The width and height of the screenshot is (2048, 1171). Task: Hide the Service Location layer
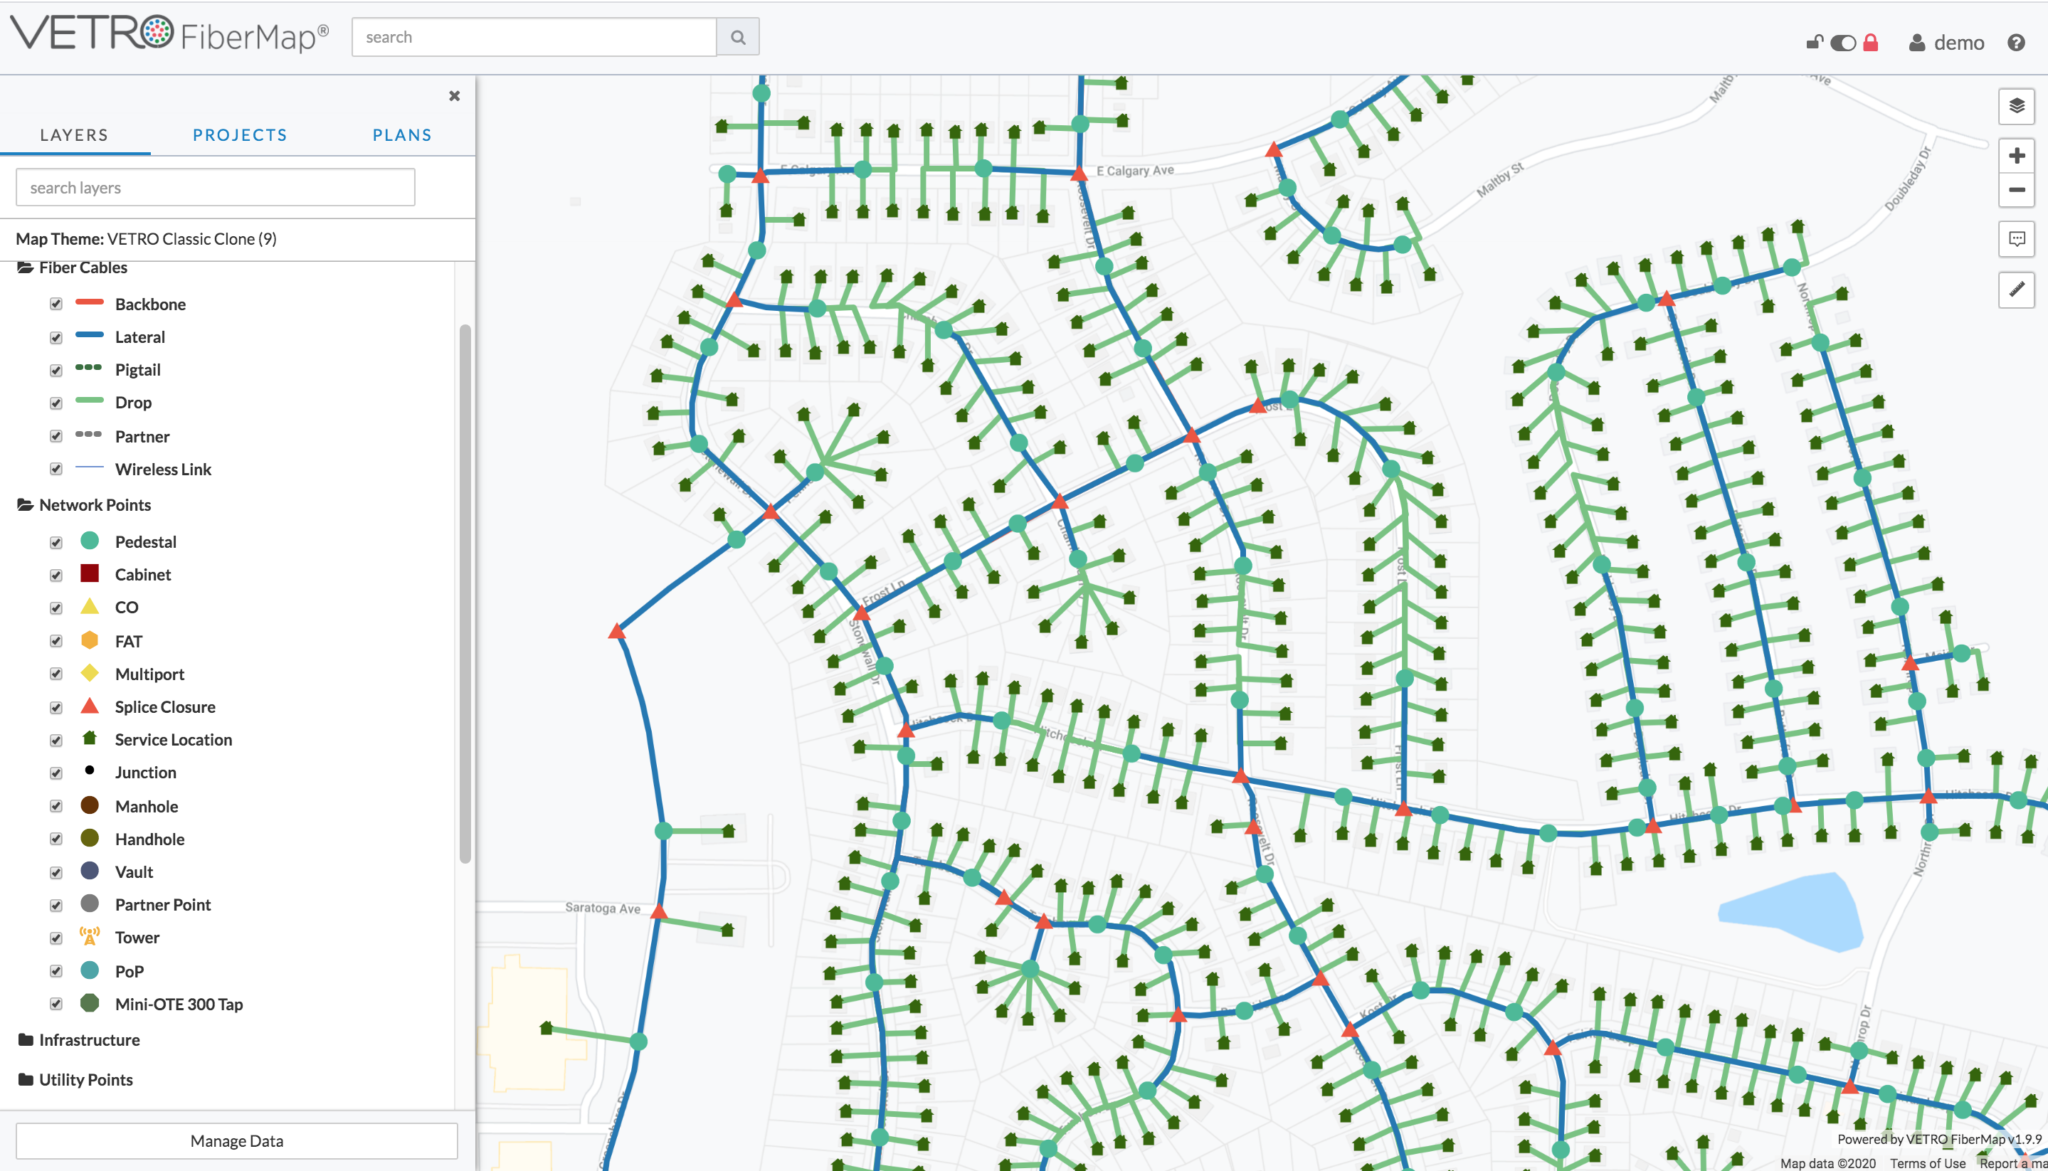coord(56,740)
